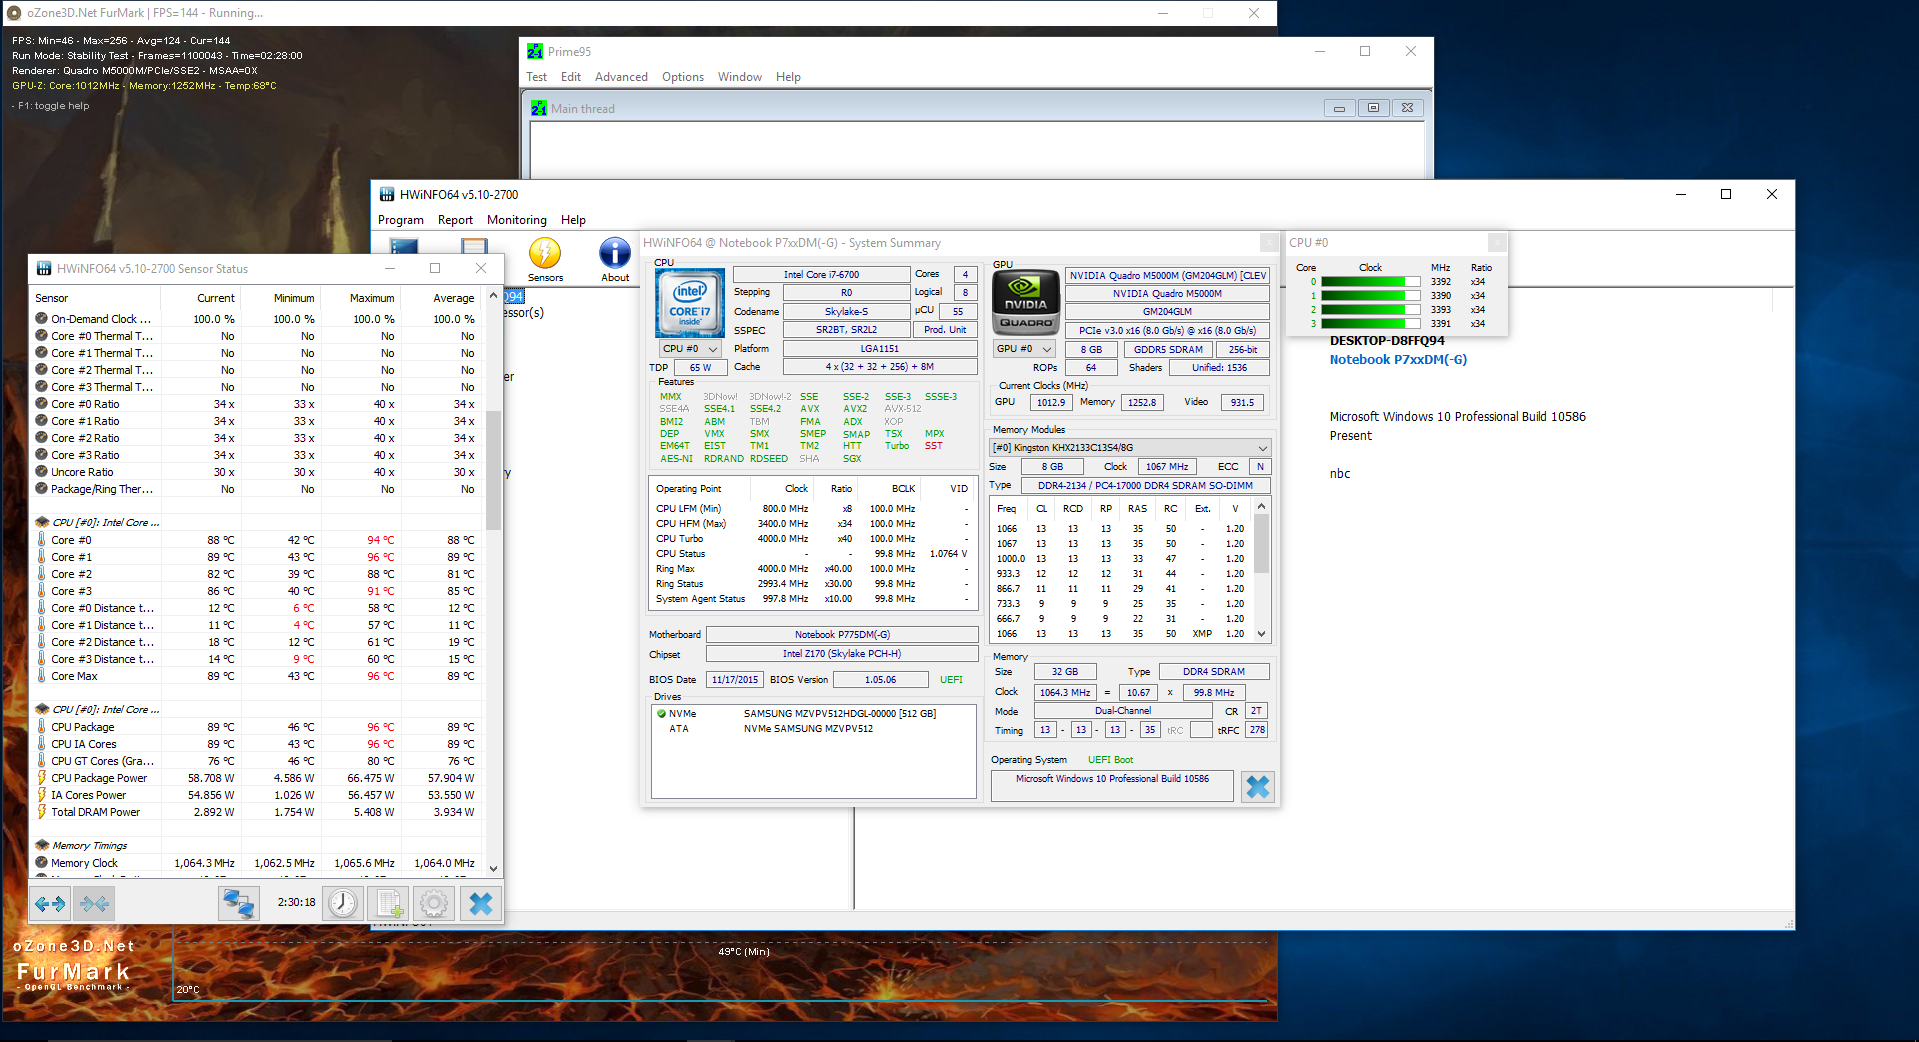Click the Sensor Status window title icon
Image resolution: width=1919 pixels, height=1042 pixels.
pos(44,268)
